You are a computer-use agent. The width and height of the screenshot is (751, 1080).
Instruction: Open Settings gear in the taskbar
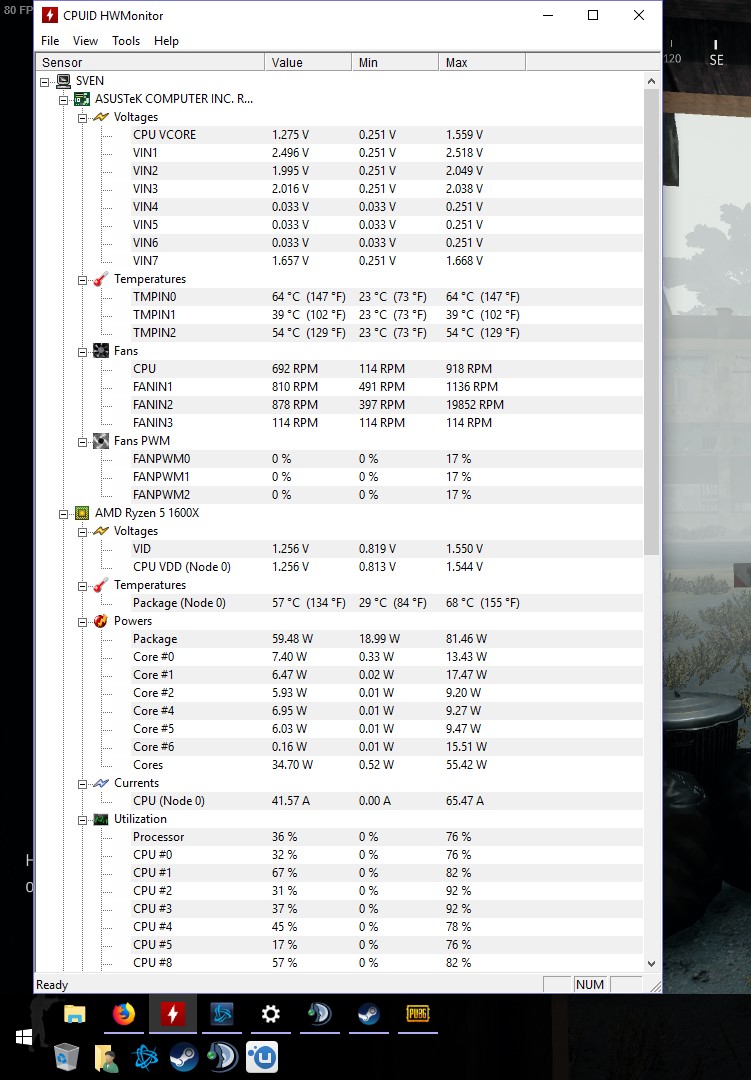click(271, 1014)
